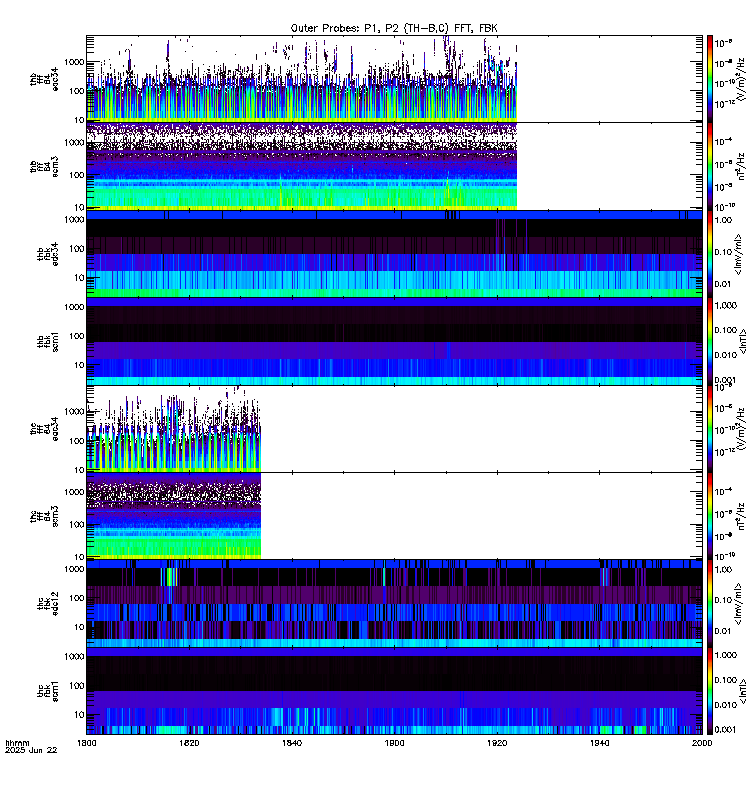Click the plot title "Outer Probes: P1, P2 (TH-B,C) FFT, FBK"
This screenshot has width=750, height=800.
click(394, 28)
